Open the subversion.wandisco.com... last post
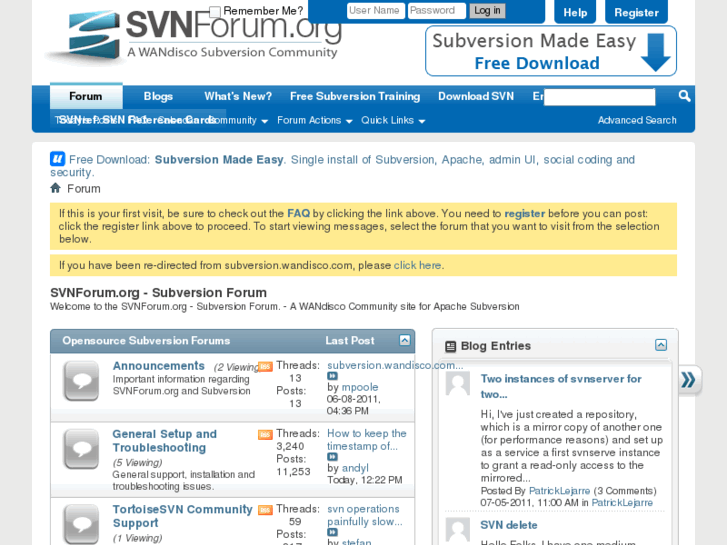This screenshot has width=727, height=545. coord(395,365)
